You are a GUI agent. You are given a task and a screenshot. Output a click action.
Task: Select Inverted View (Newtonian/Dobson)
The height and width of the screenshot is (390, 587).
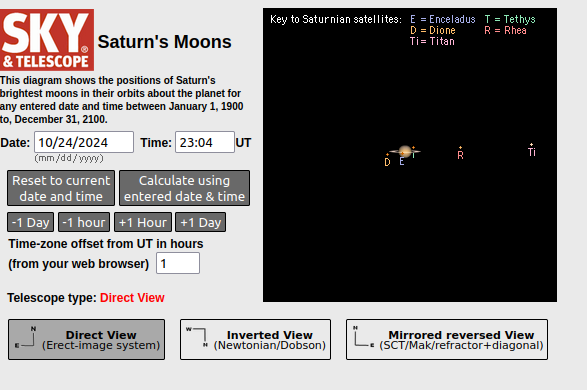[x=255, y=339]
